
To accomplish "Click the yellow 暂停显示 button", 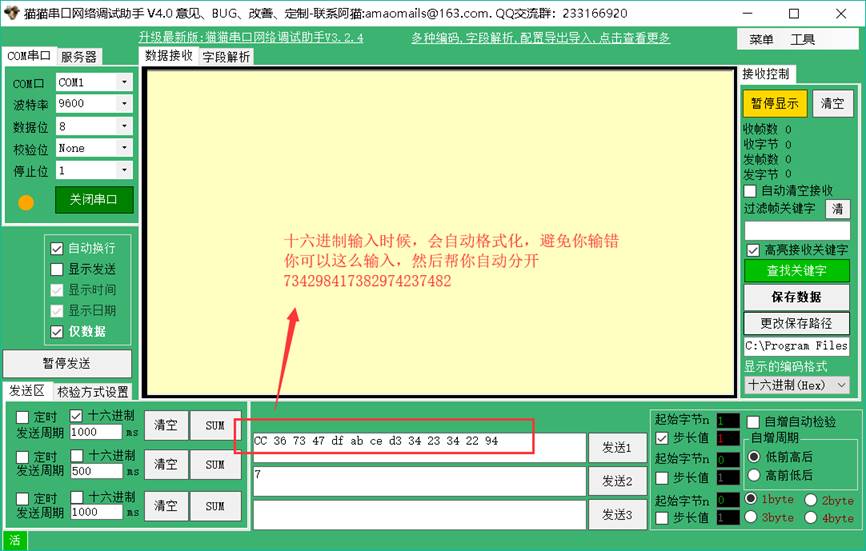I will click(774, 103).
